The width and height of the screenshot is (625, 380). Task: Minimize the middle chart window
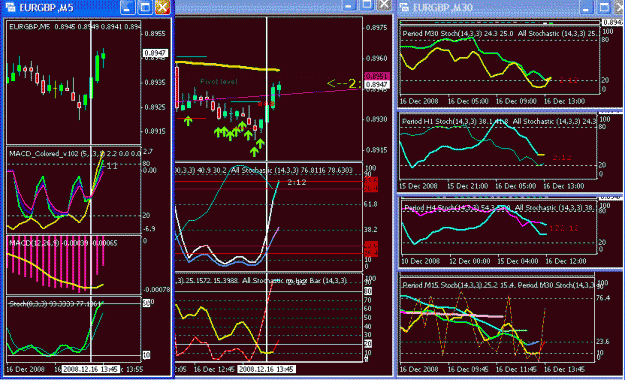(348, 5)
